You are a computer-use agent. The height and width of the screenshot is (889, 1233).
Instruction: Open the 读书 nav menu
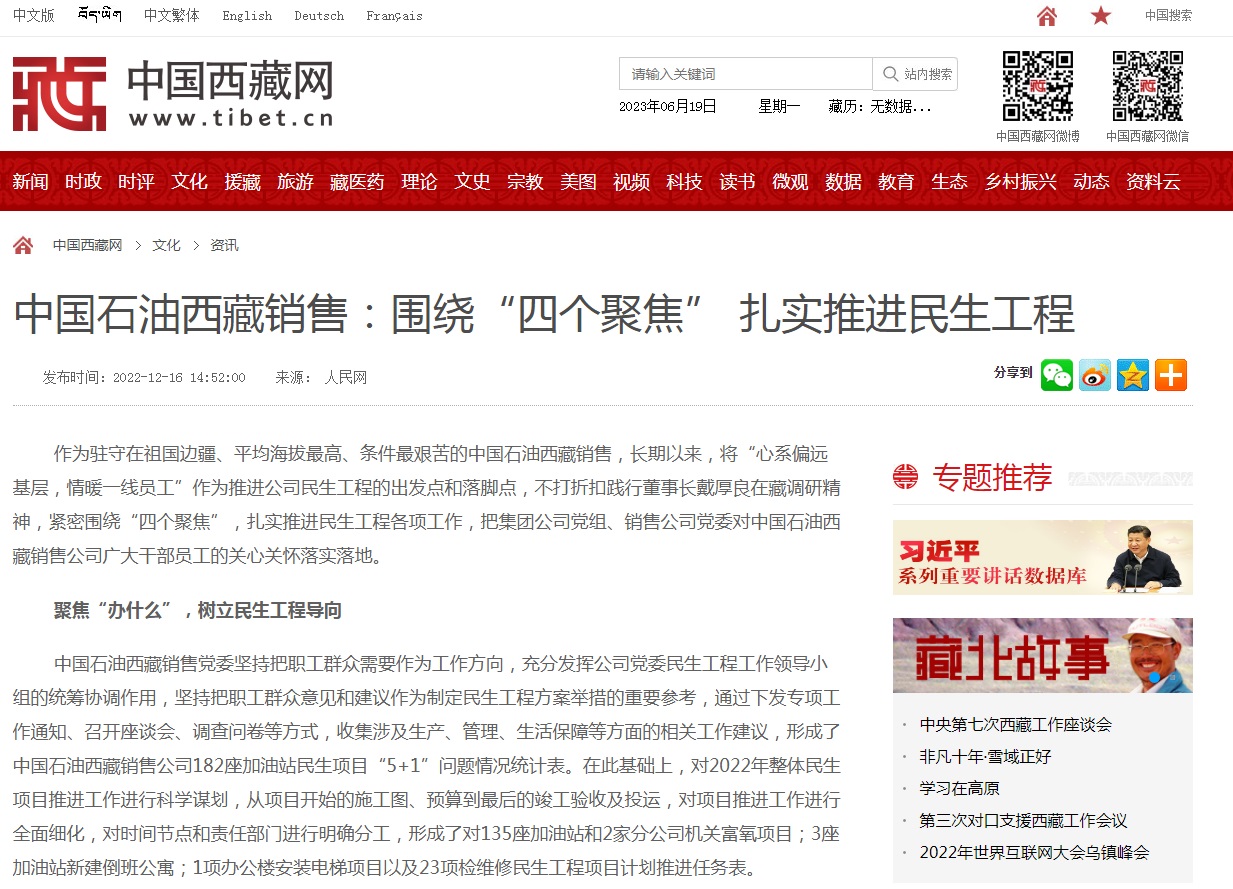pyautogui.click(x=738, y=181)
